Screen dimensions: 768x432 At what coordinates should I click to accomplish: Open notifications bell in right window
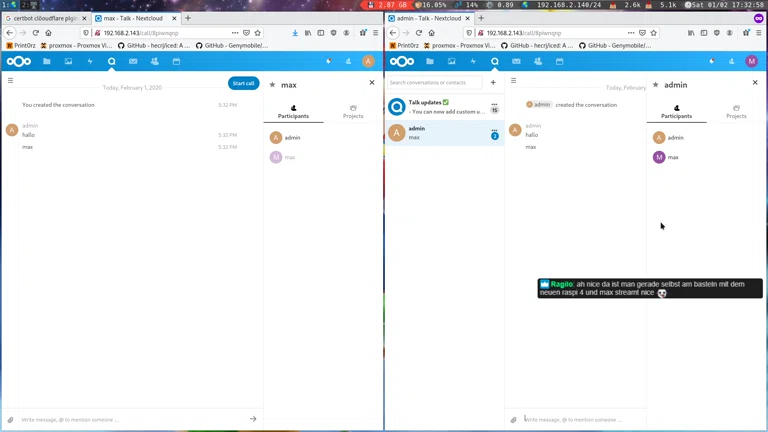712,61
